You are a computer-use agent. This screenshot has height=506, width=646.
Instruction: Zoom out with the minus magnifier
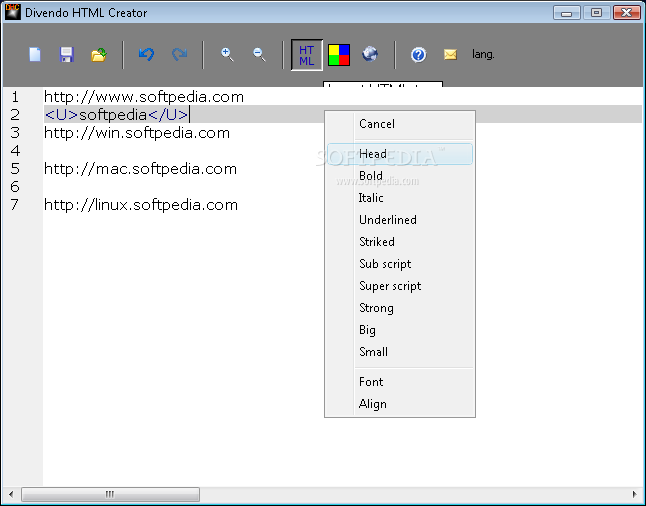(259, 54)
